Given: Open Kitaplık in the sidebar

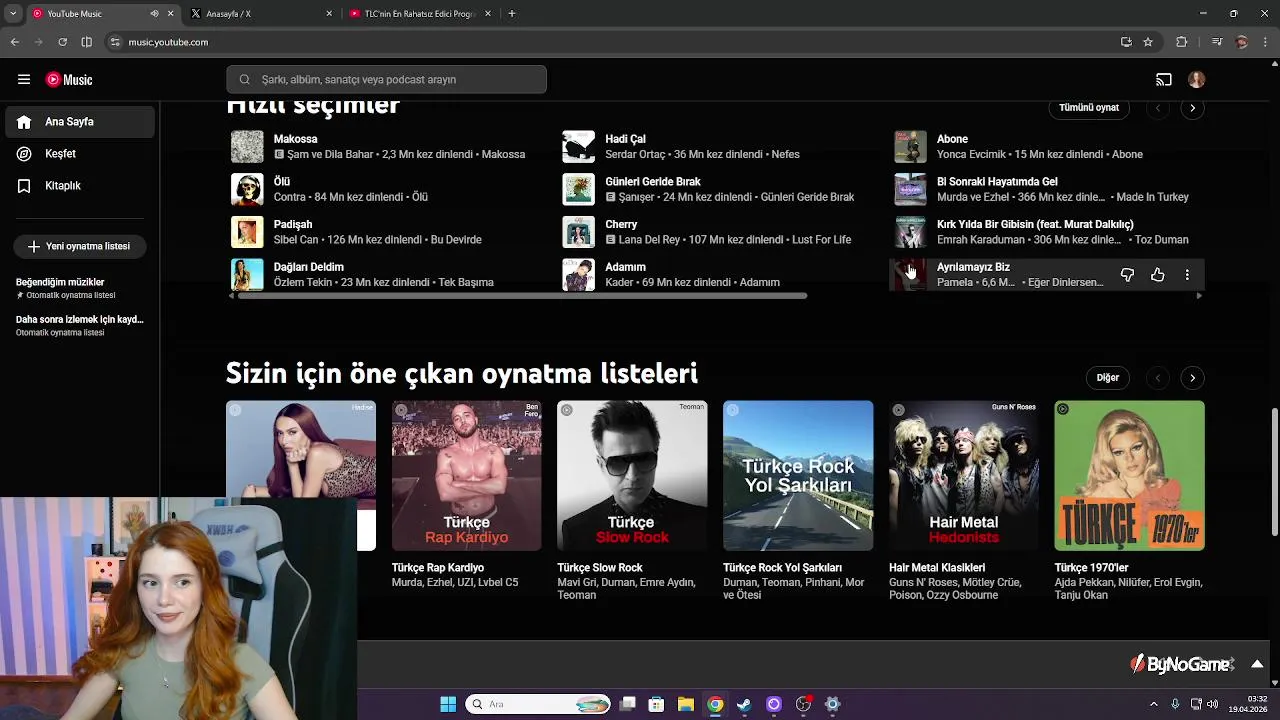Looking at the screenshot, I should 80,186.
